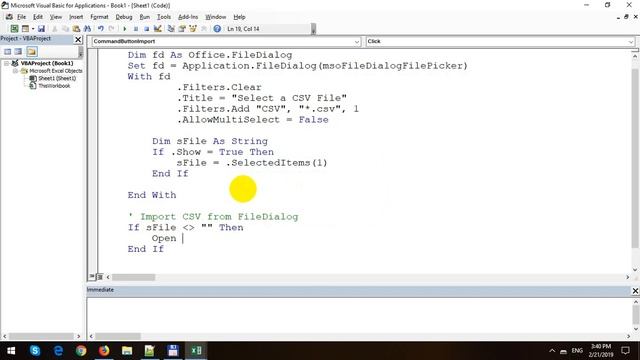Open Project Explorer from toolbar icon
Image resolution: width=640 pixels, height=360 pixels.
(171, 29)
